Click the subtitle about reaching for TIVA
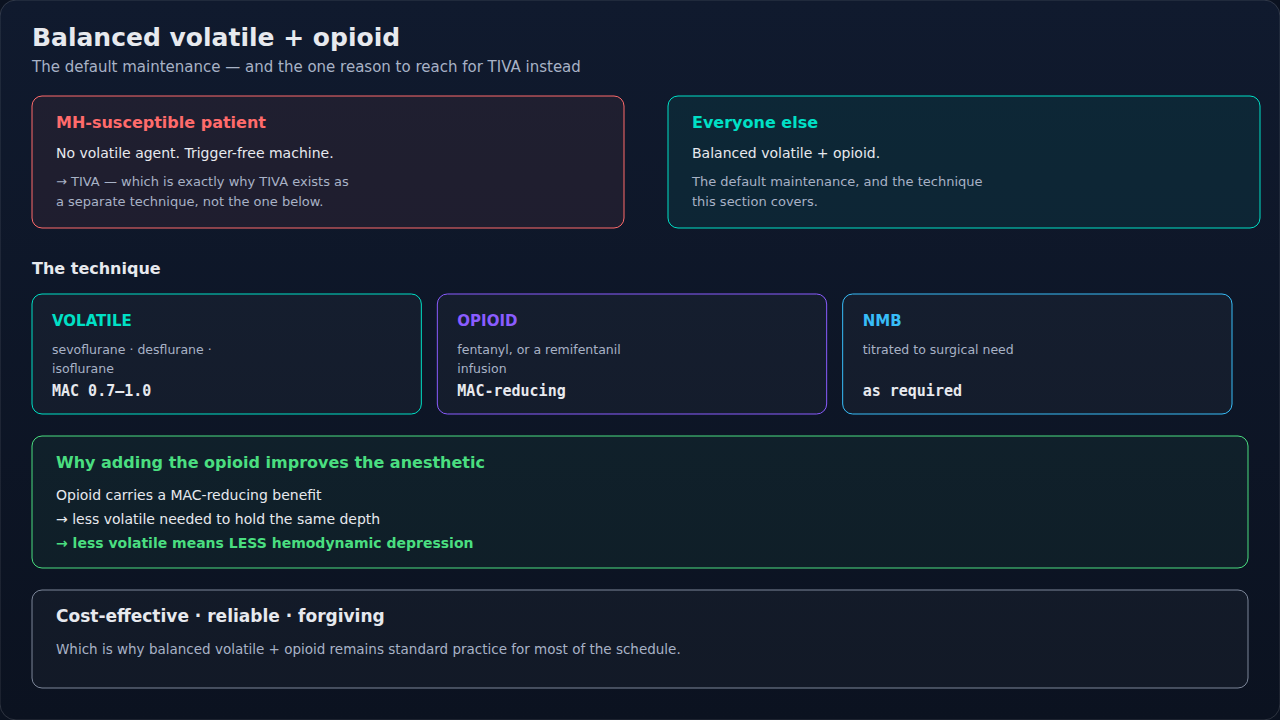 (x=306, y=67)
